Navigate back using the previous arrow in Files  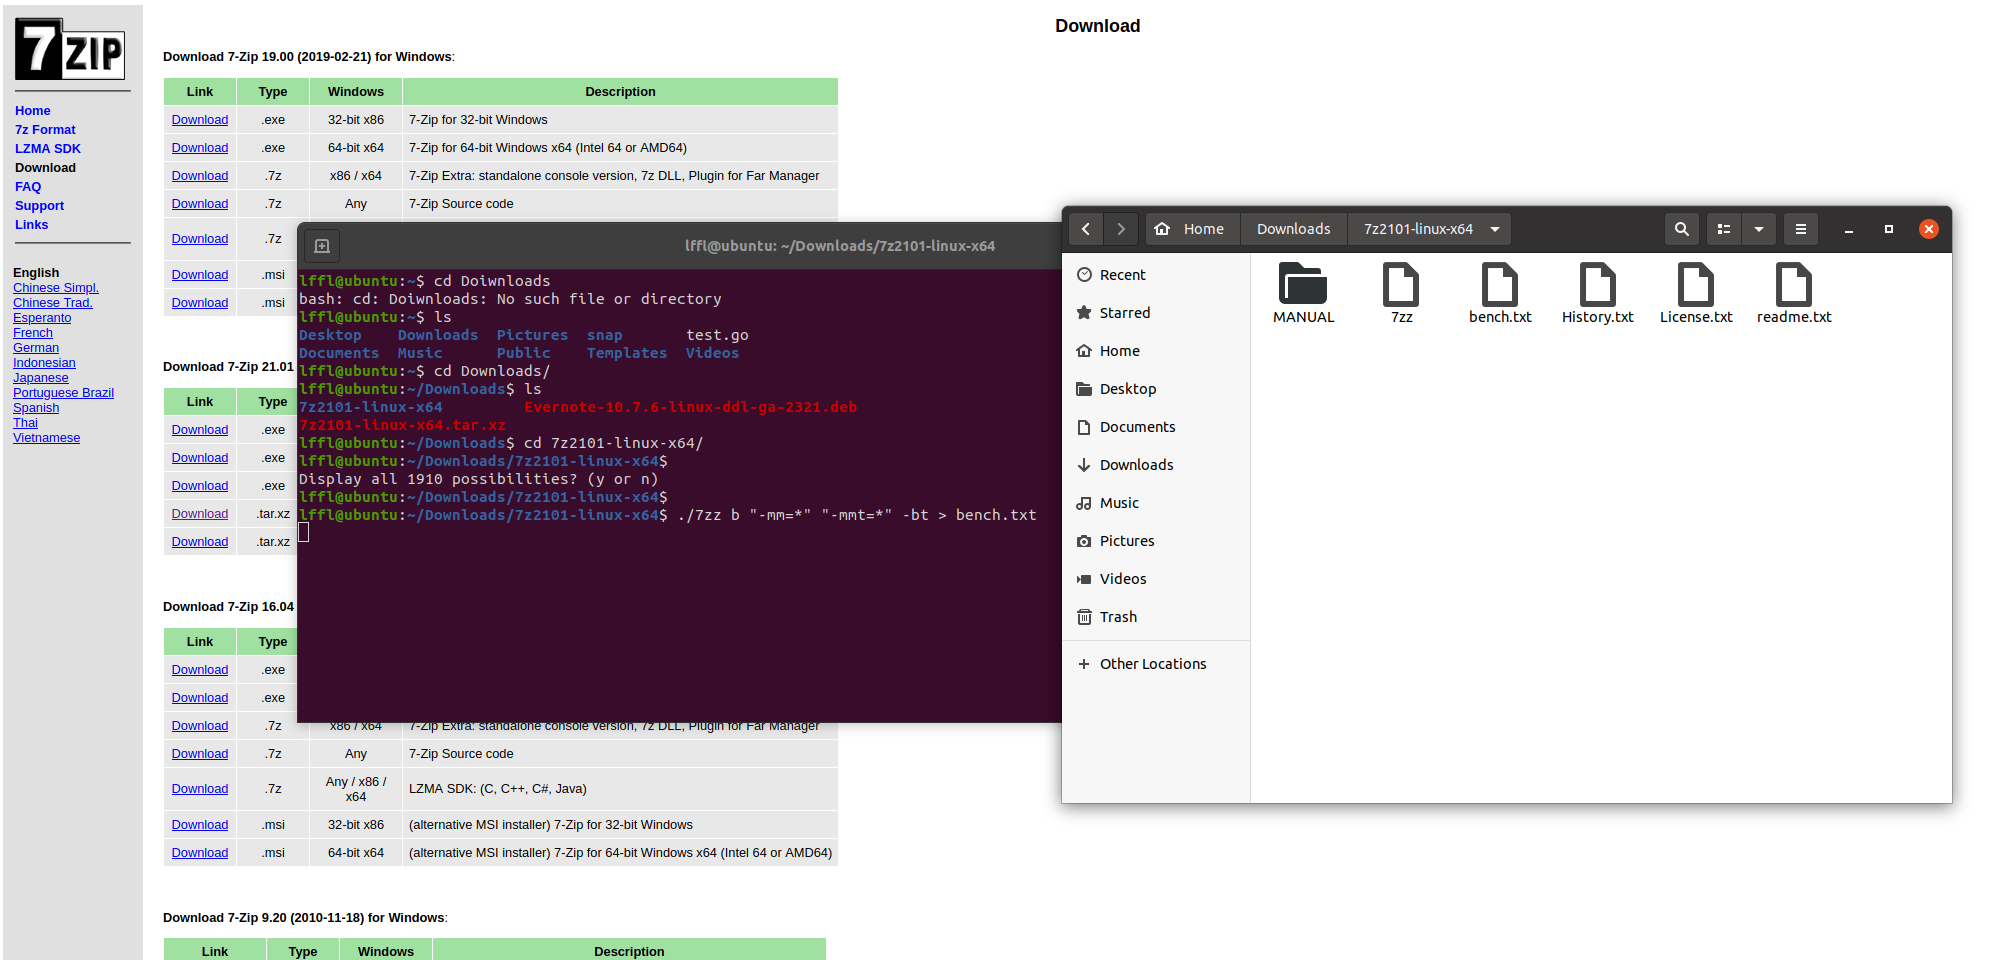(x=1085, y=229)
